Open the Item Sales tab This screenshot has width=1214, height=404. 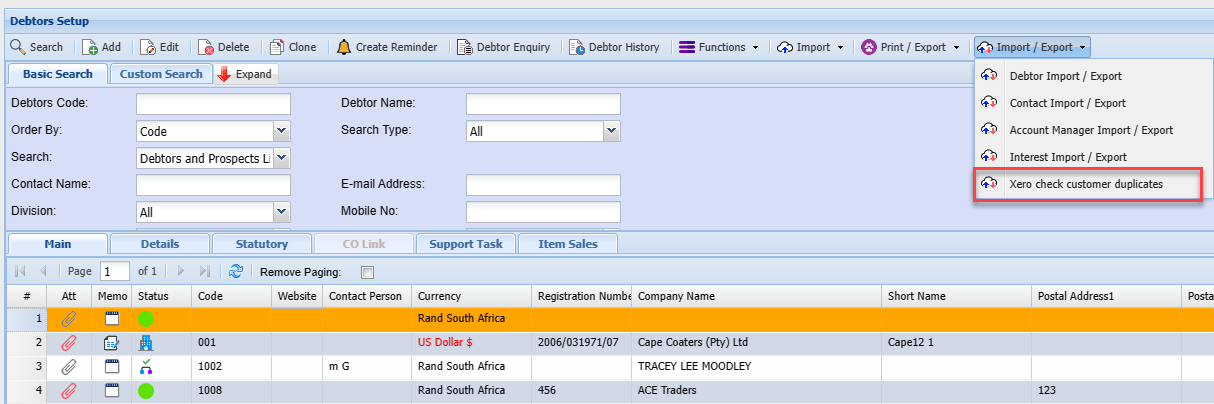(568, 244)
